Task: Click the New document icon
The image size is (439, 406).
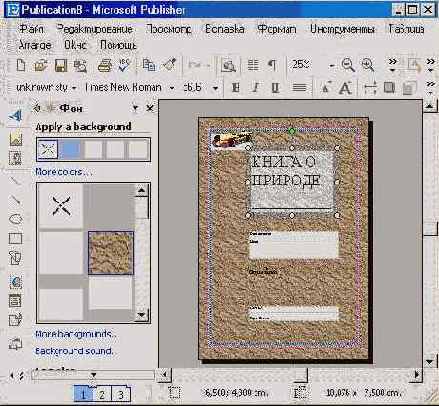Action: click(21, 65)
